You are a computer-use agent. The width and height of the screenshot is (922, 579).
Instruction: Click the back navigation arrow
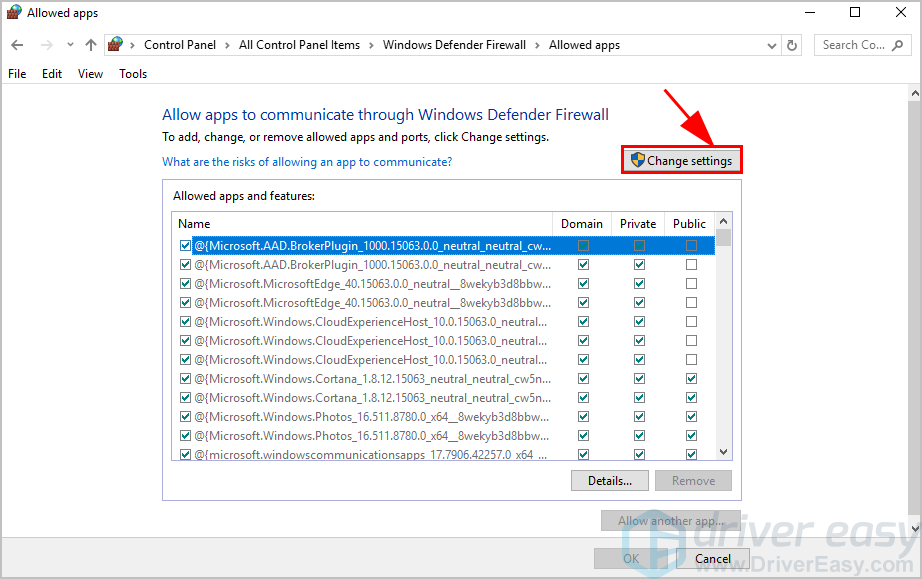(x=17, y=45)
